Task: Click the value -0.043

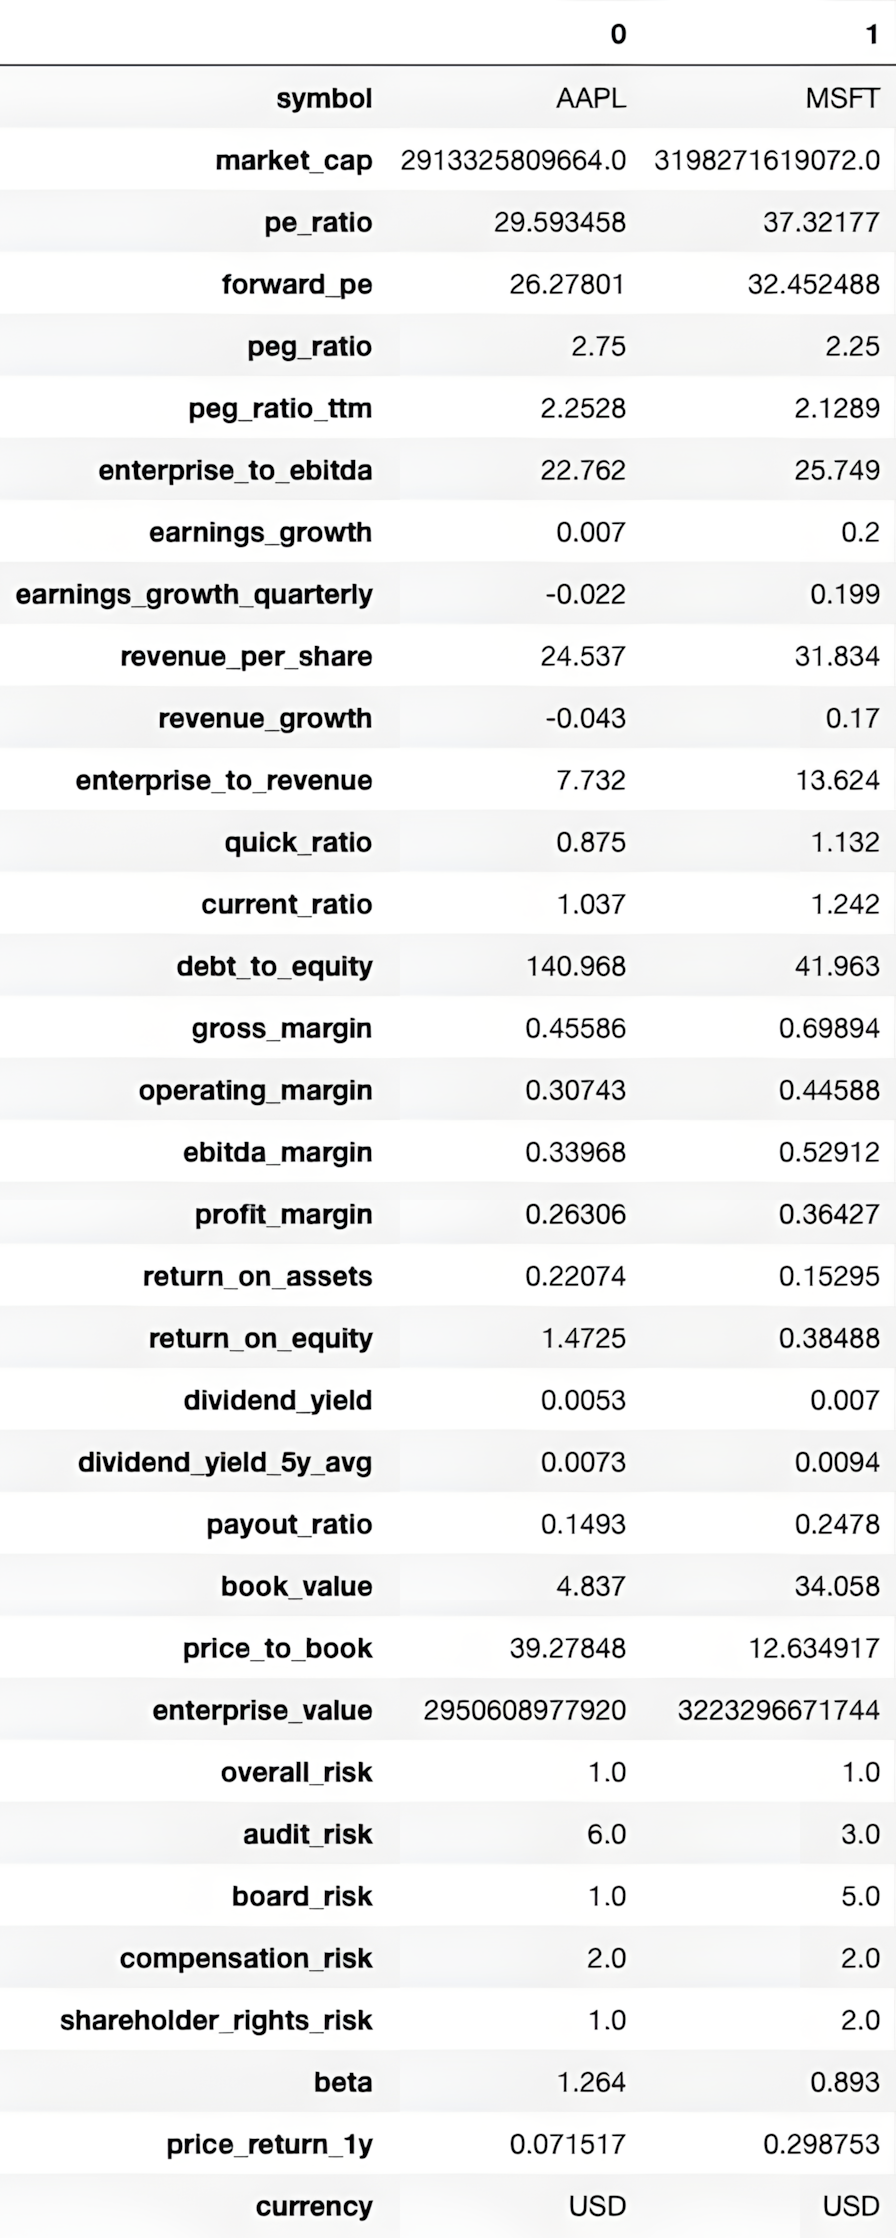Action: 586,719
